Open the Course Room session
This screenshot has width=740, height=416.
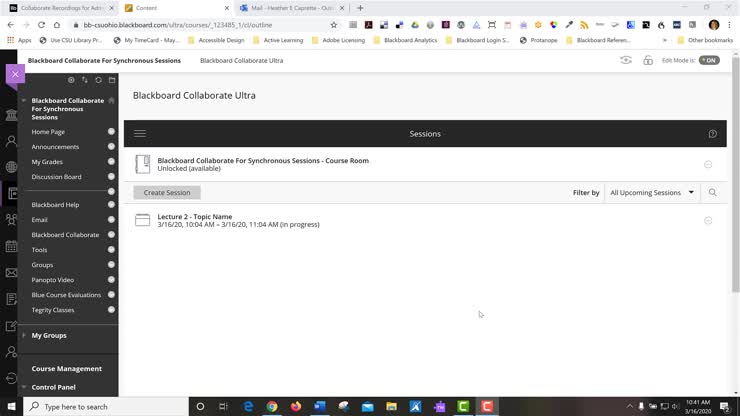pyautogui.click(x=263, y=161)
